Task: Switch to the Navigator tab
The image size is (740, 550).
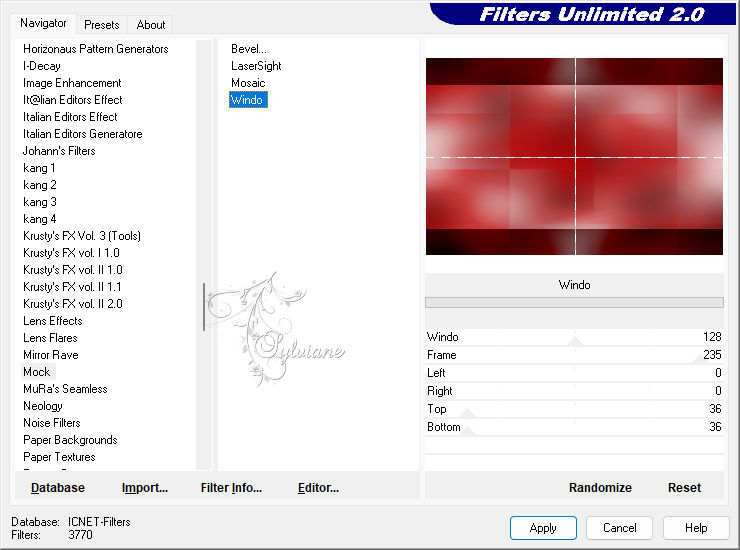Action: click(x=43, y=23)
